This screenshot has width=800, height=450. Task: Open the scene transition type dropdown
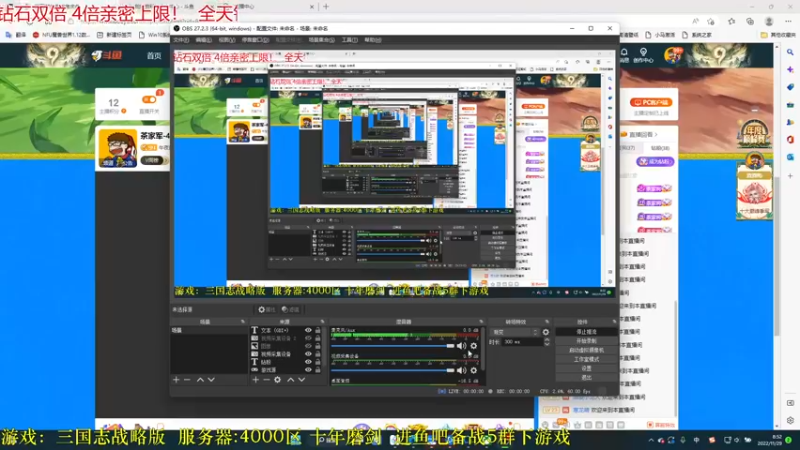[514, 332]
